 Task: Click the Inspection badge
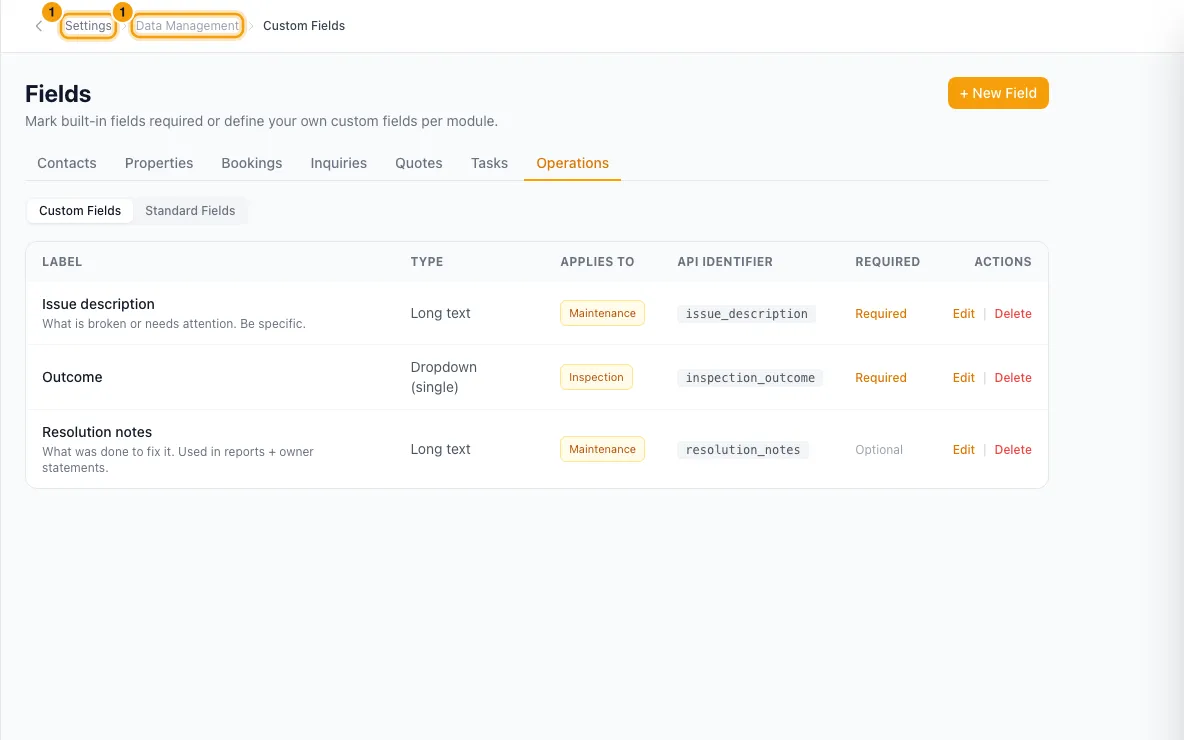pos(596,378)
